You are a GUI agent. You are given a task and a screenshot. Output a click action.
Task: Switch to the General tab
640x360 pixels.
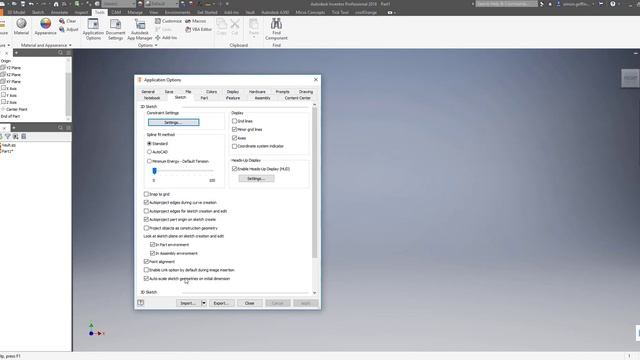(x=148, y=92)
